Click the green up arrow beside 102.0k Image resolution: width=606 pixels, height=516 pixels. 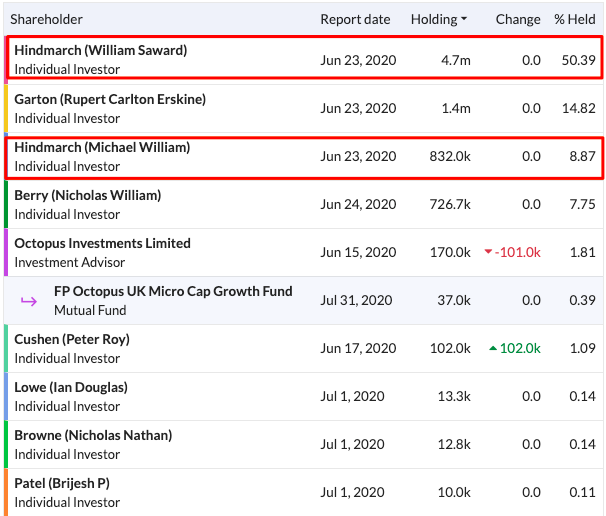tap(493, 348)
